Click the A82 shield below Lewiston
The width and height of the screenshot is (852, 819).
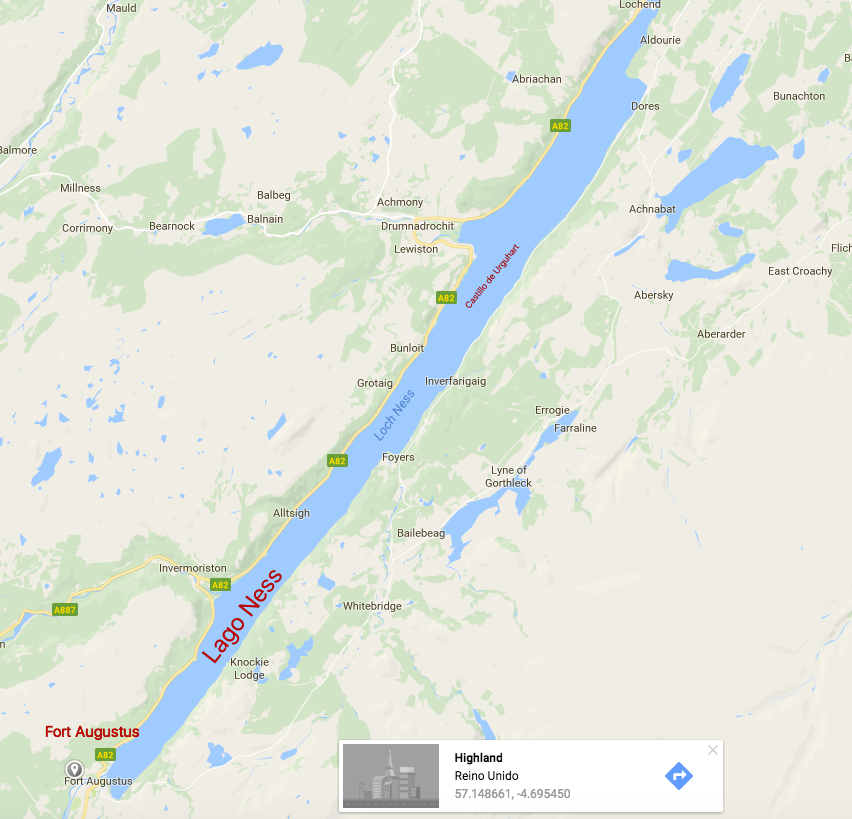pyautogui.click(x=446, y=298)
